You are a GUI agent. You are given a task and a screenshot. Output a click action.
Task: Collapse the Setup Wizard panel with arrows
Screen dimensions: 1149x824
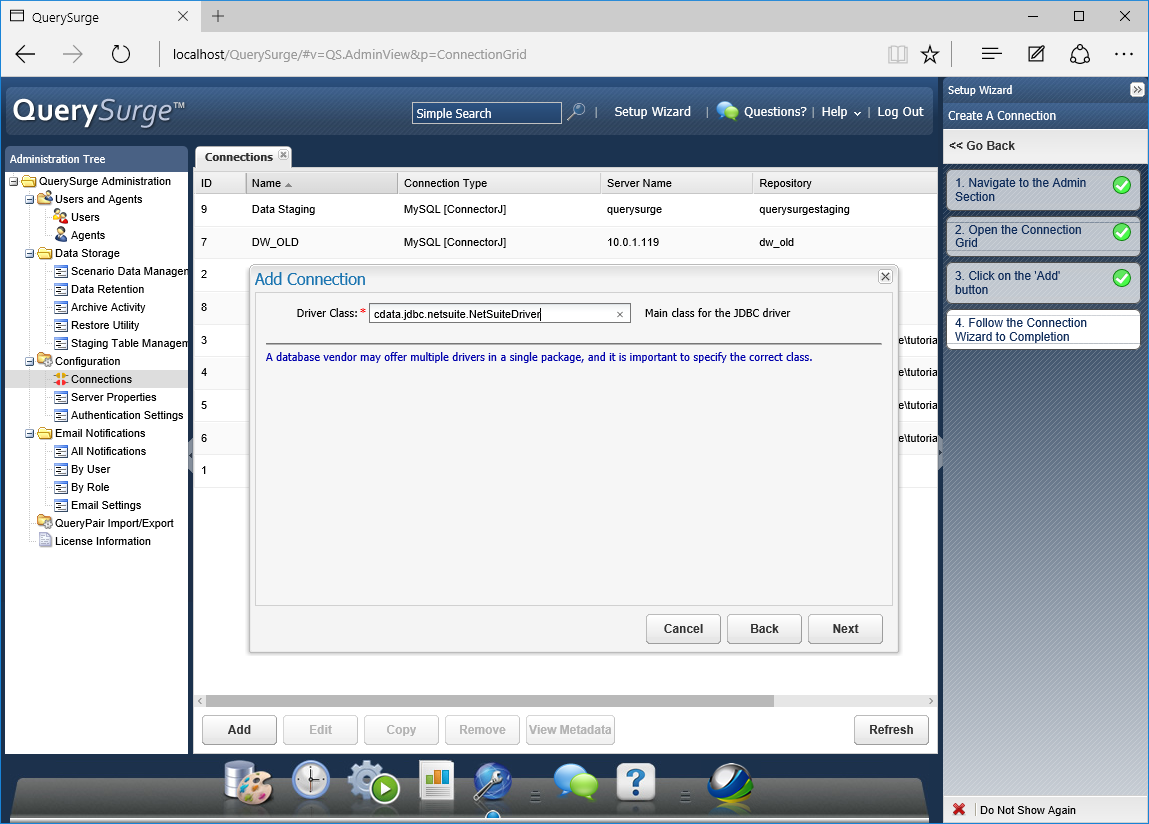pyautogui.click(x=1137, y=90)
